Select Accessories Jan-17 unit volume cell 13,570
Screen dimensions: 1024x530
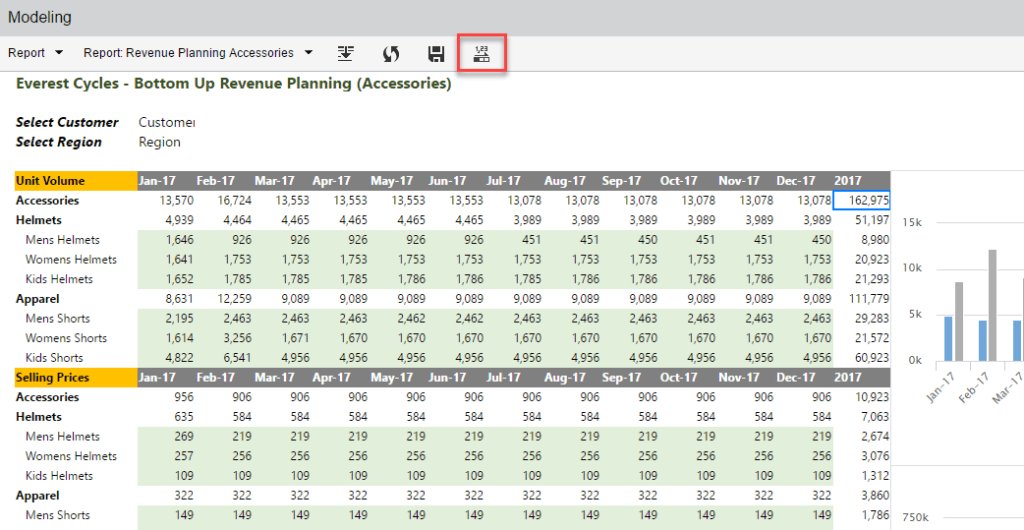[167, 200]
